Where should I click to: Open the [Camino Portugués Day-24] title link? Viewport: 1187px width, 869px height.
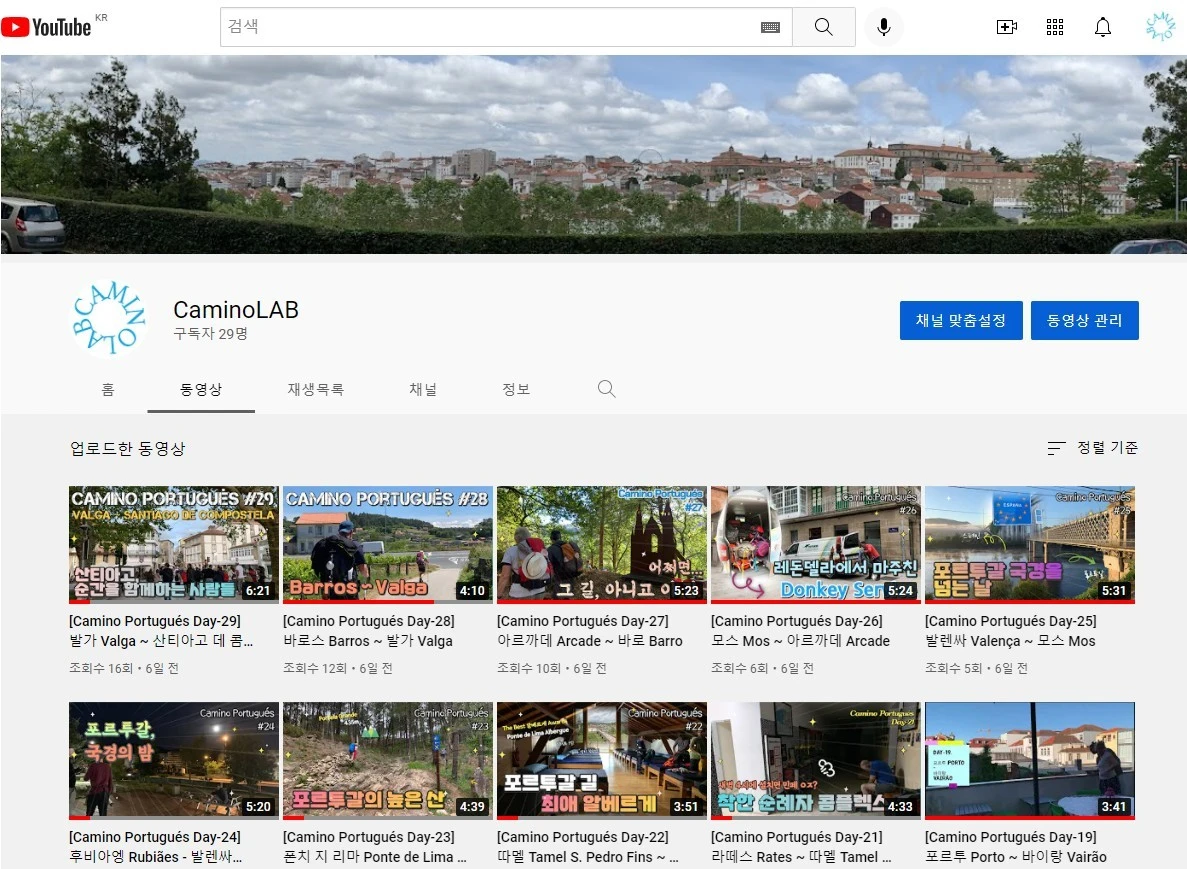(x=156, y=847)
